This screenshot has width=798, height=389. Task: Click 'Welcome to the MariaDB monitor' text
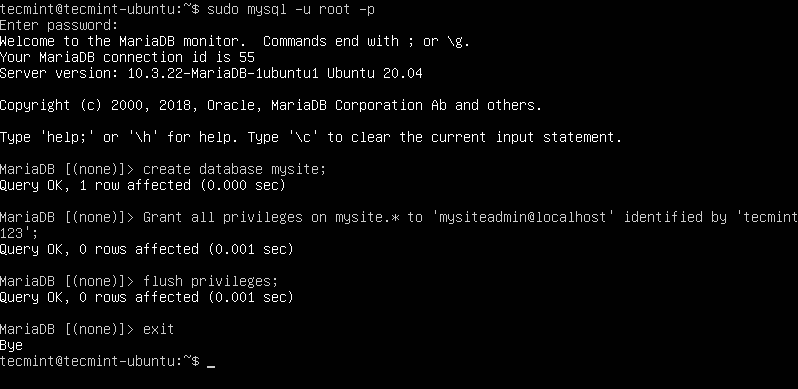coord(119,41)
